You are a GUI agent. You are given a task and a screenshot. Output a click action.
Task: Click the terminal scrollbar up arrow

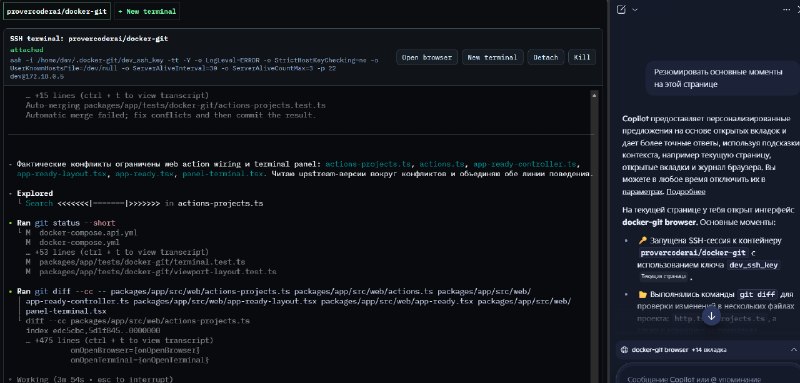tap(594, 95)
